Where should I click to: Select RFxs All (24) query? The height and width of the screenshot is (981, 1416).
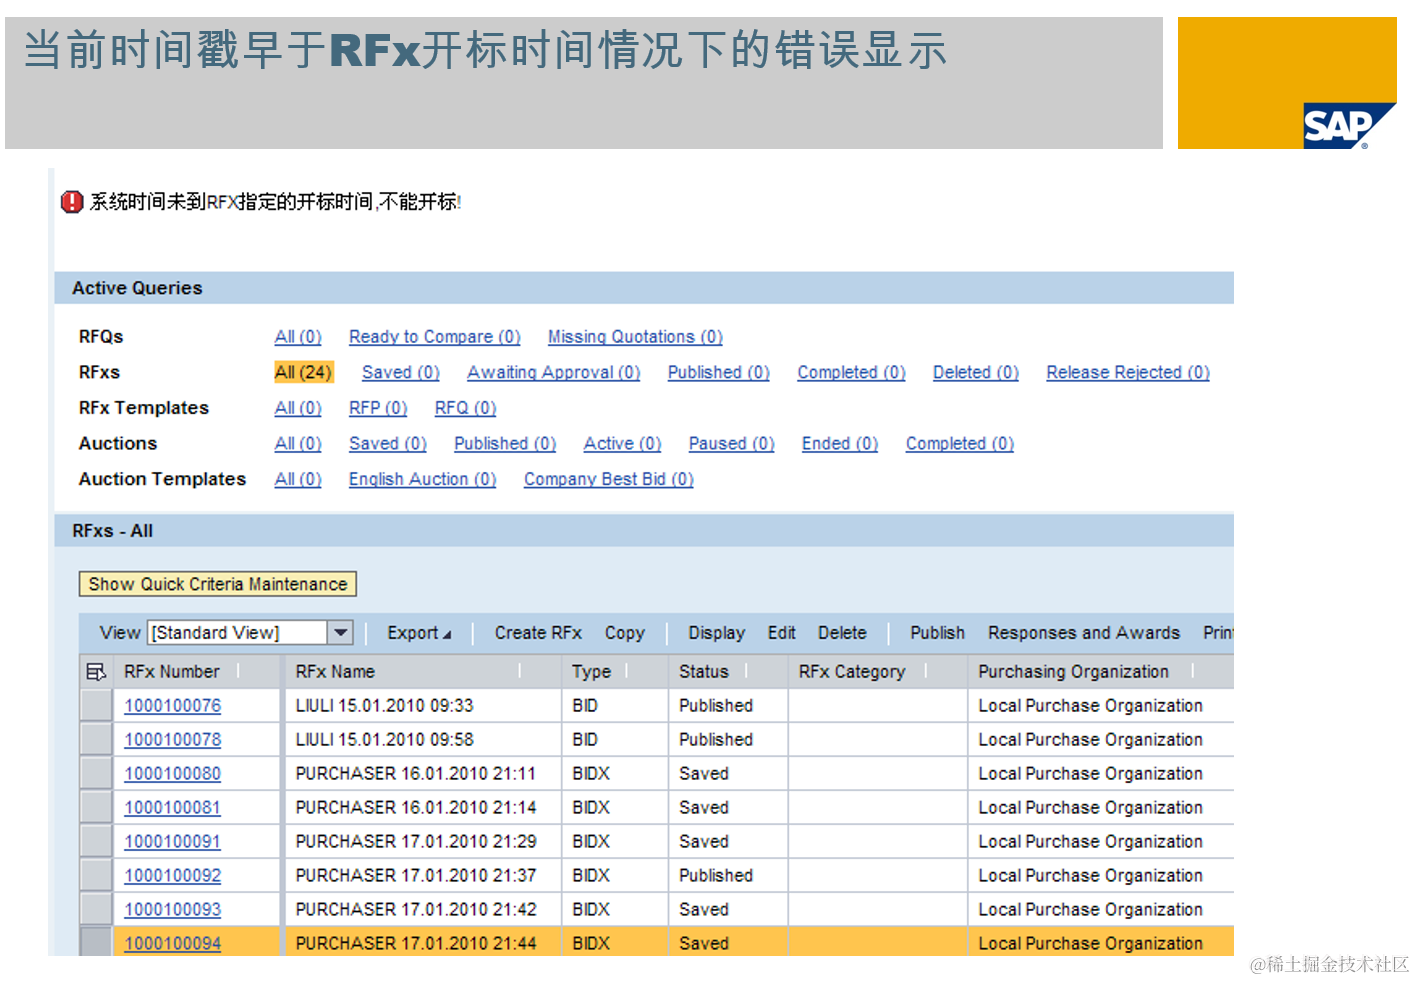pyautogui.click(x=303, y=372)
